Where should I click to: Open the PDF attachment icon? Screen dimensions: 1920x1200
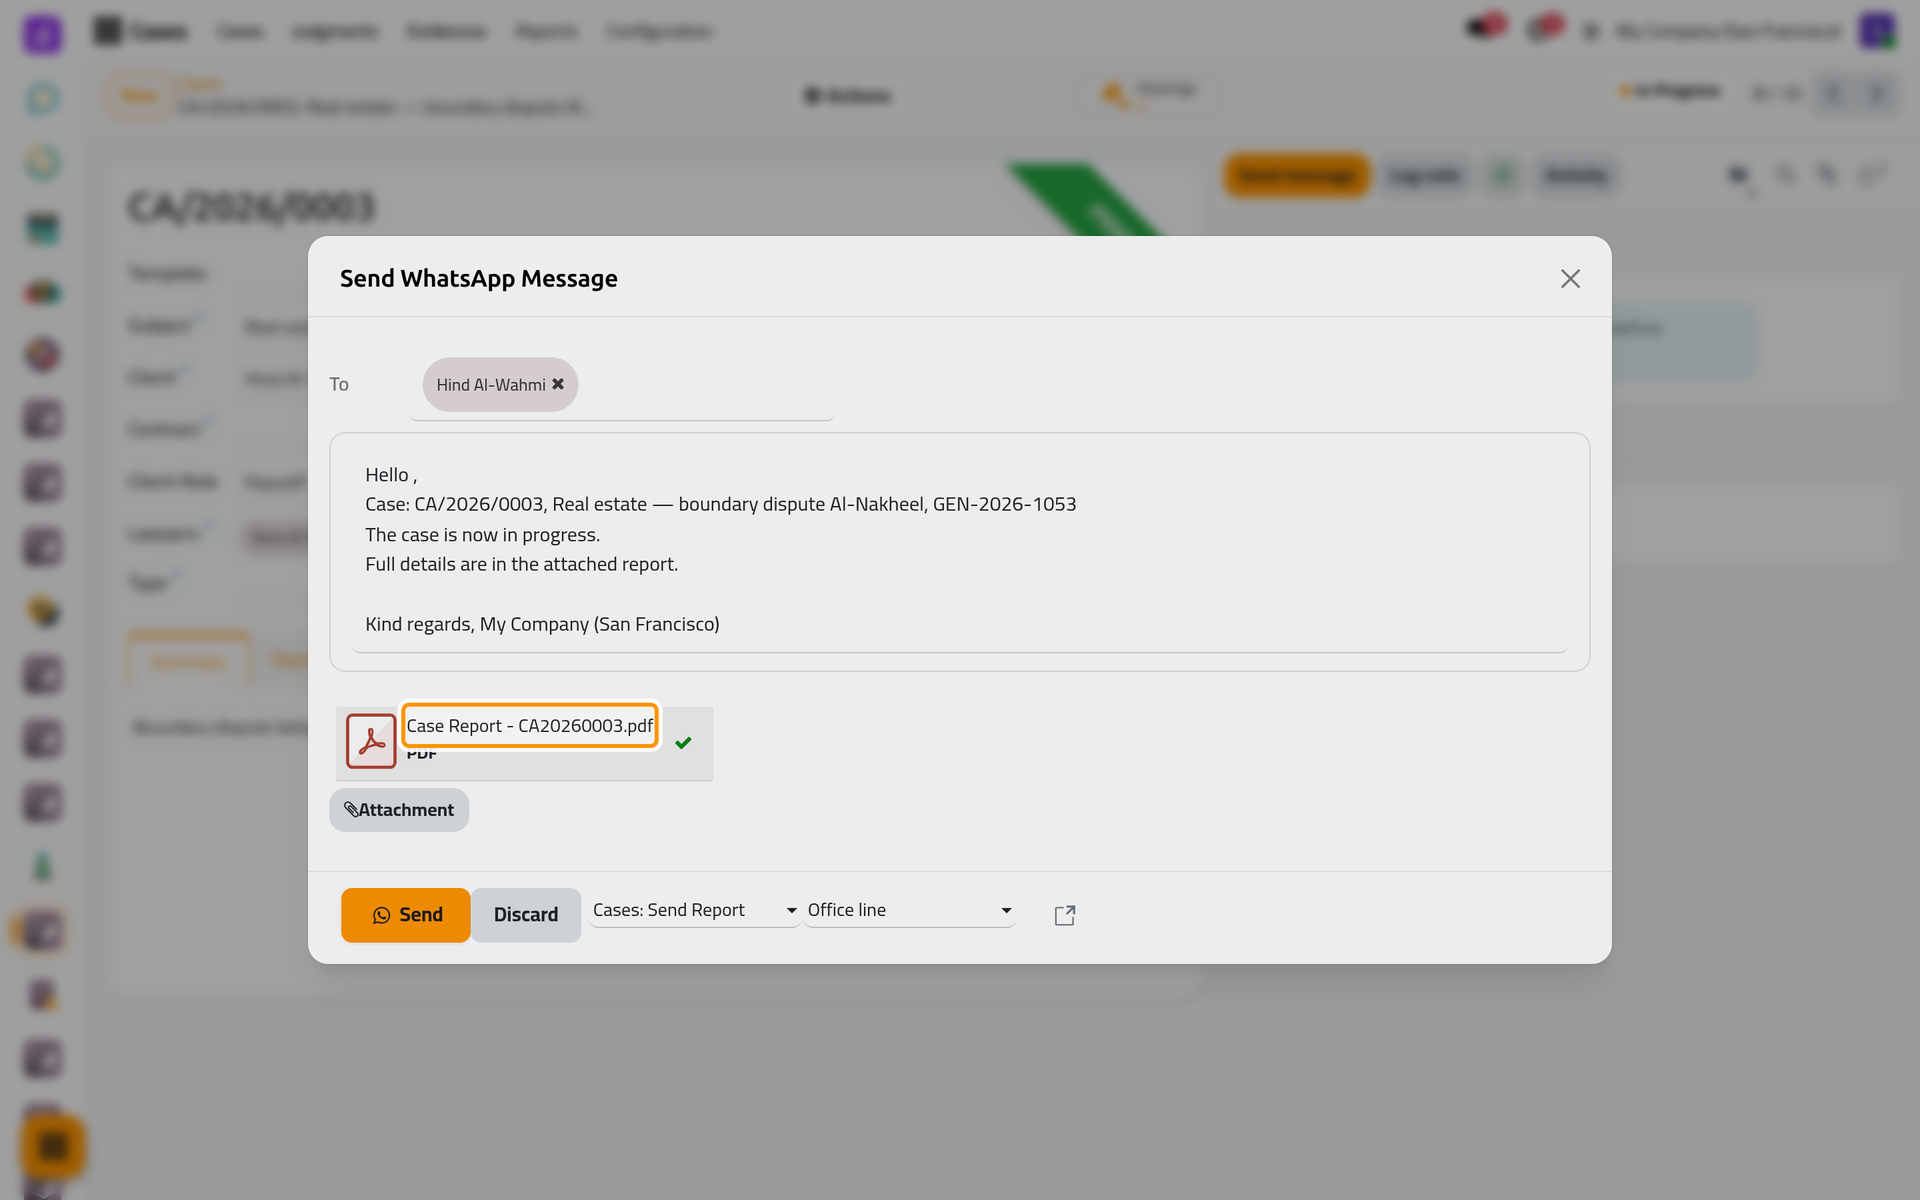tap(371, 741)
